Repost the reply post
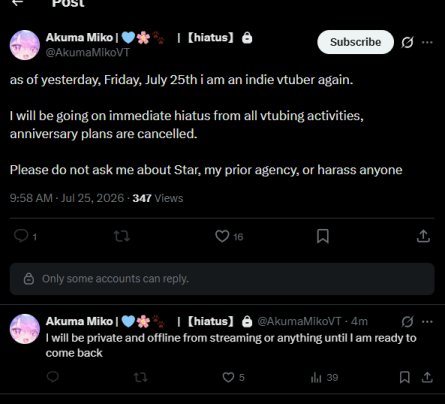Screen dimensions: 445x404 point(140,377)
